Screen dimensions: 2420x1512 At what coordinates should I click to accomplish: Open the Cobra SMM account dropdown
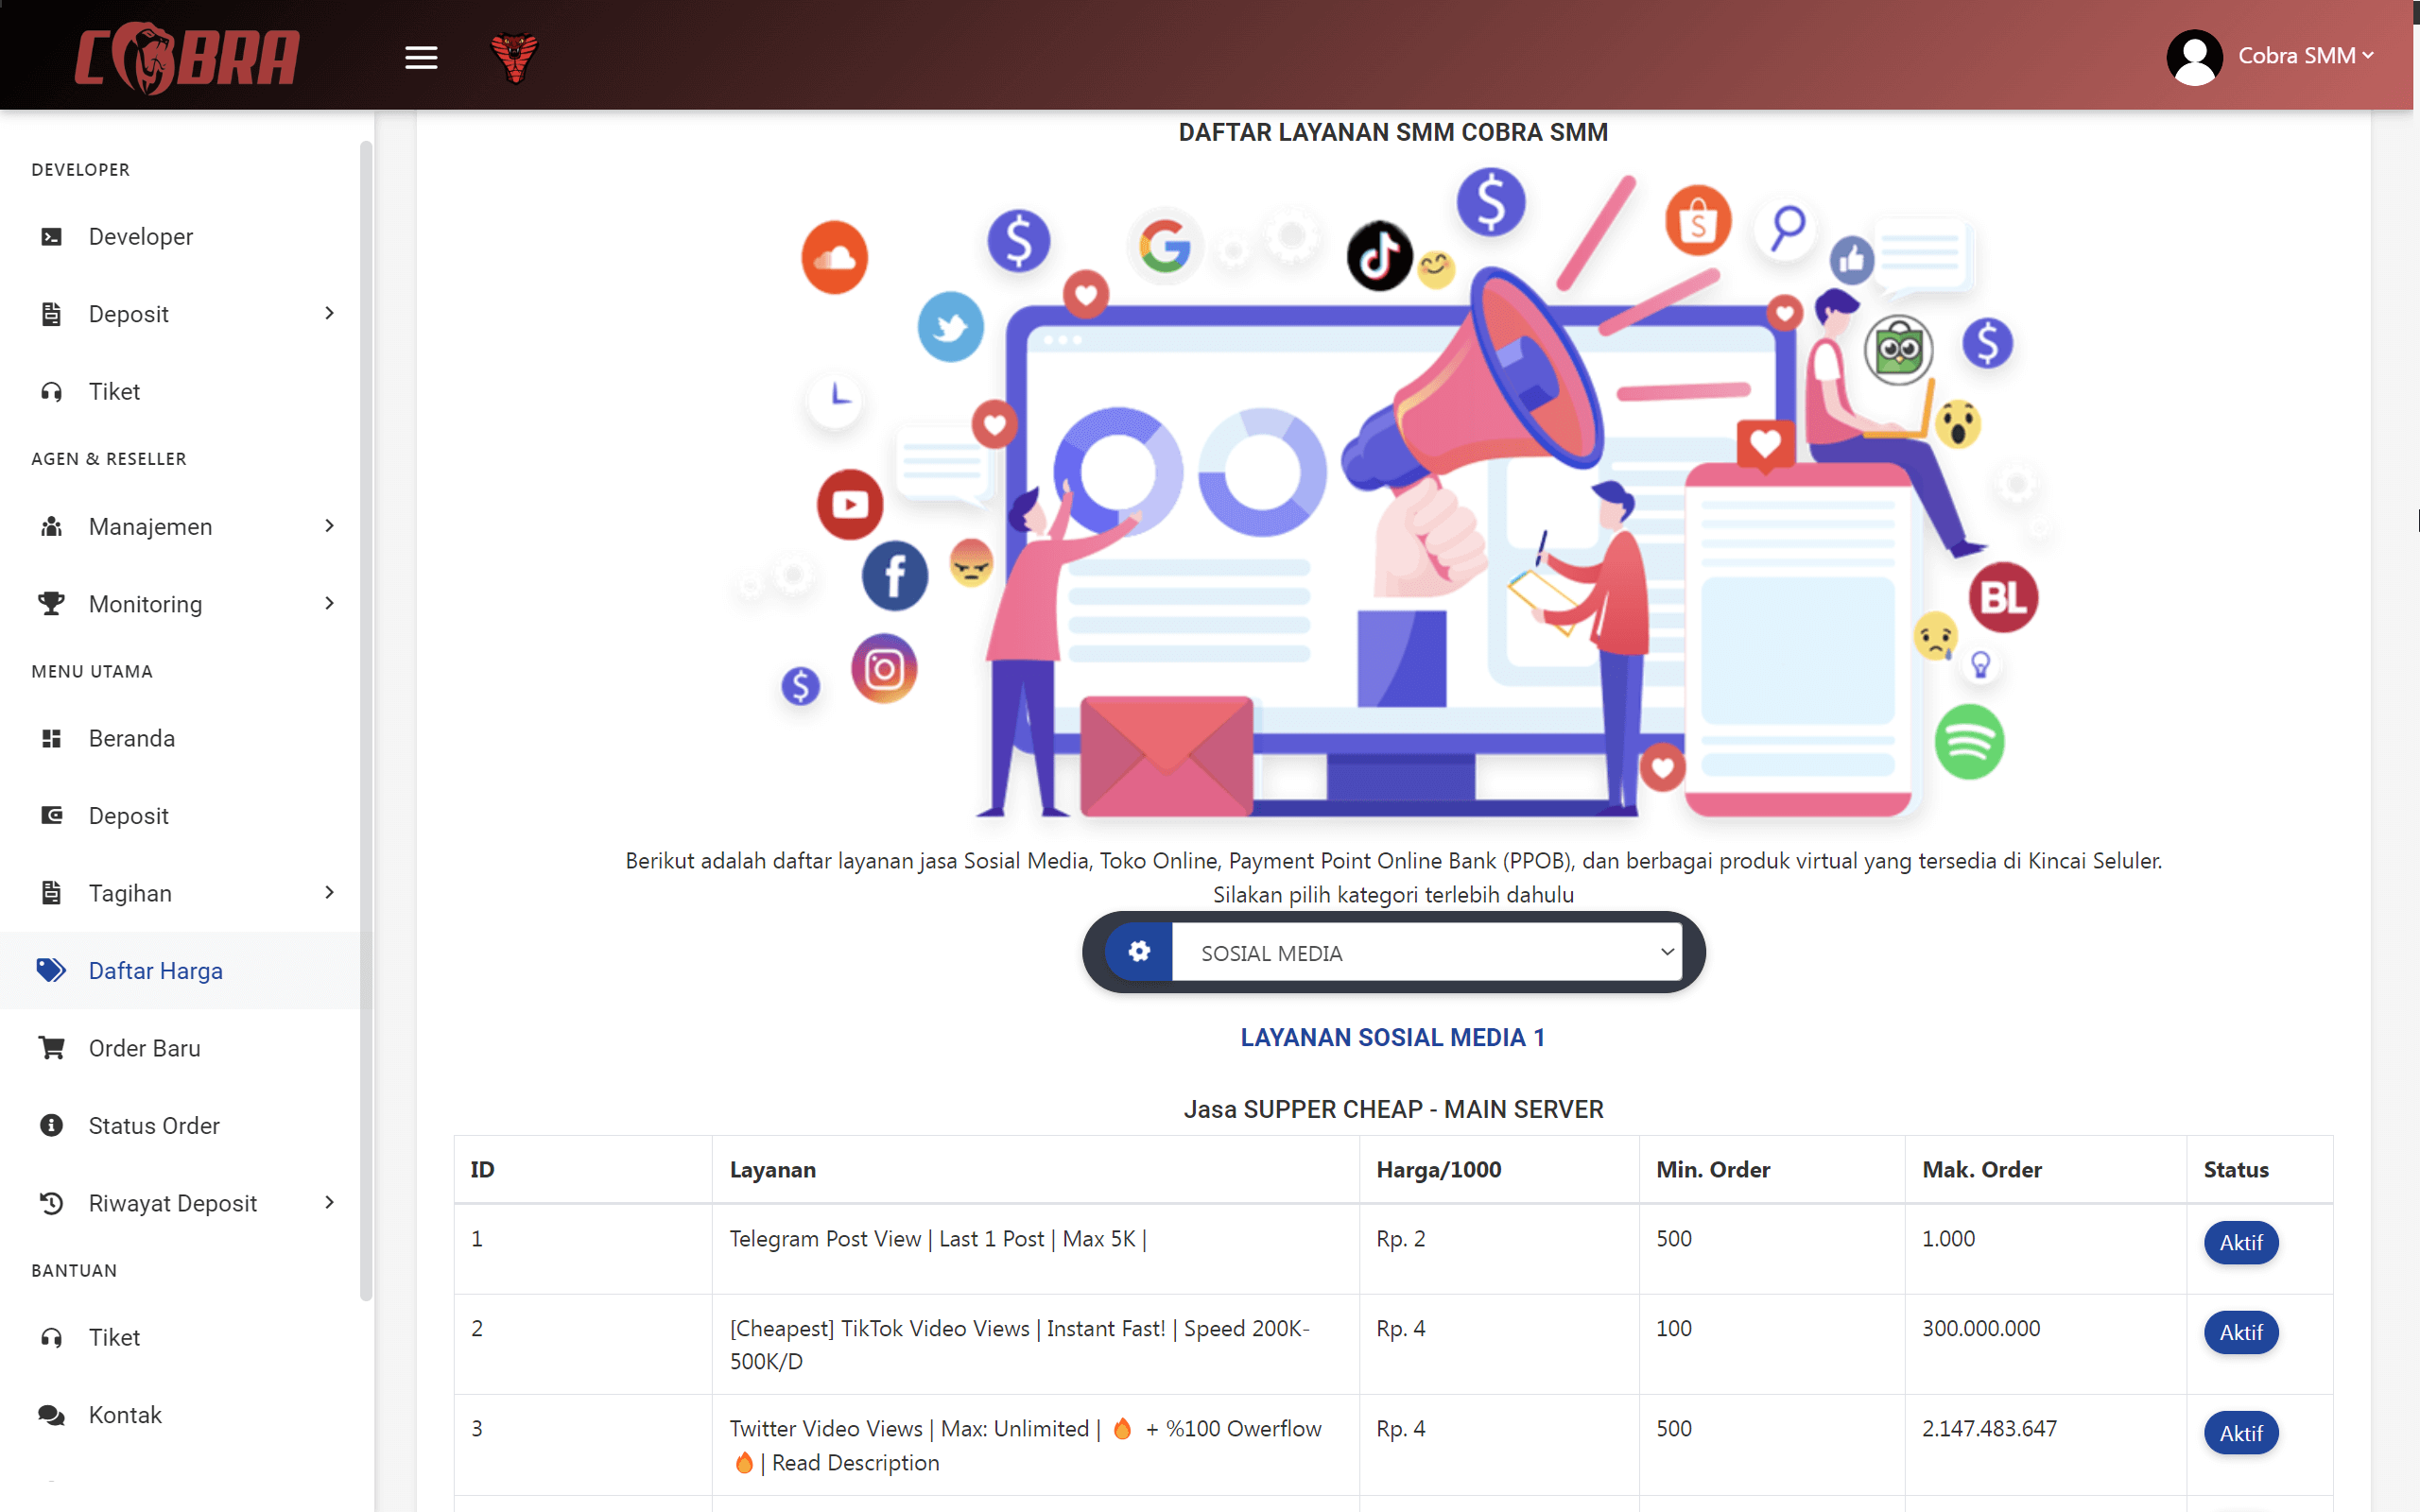[2305, 56]
